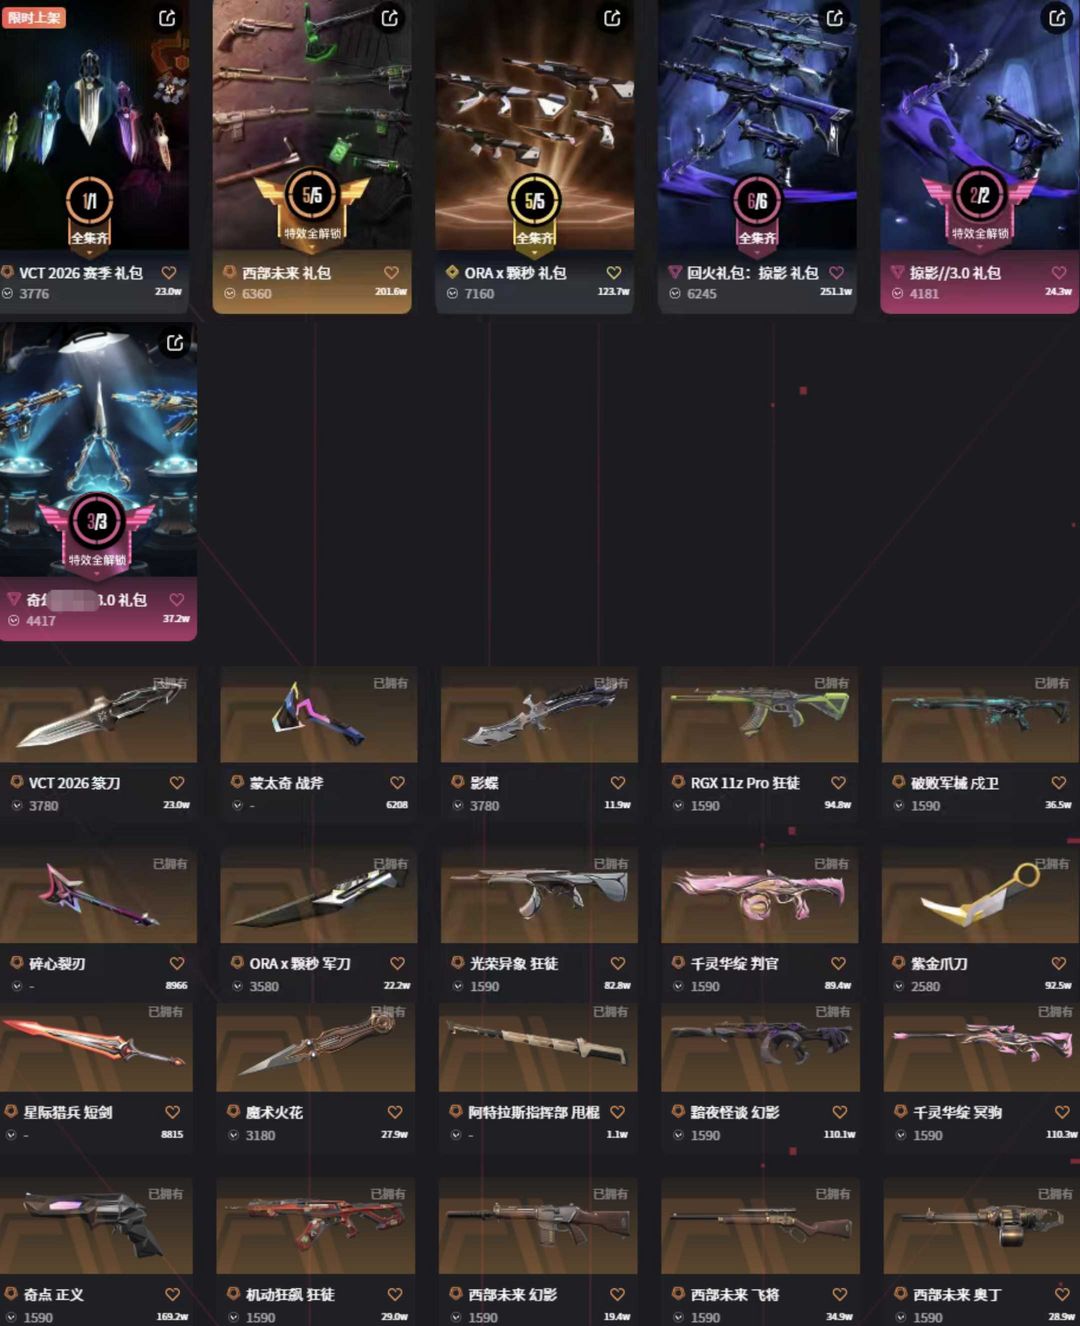
Task: Open VCT 2026 茶刀 knife thumbnail
Action: [98, 715]
